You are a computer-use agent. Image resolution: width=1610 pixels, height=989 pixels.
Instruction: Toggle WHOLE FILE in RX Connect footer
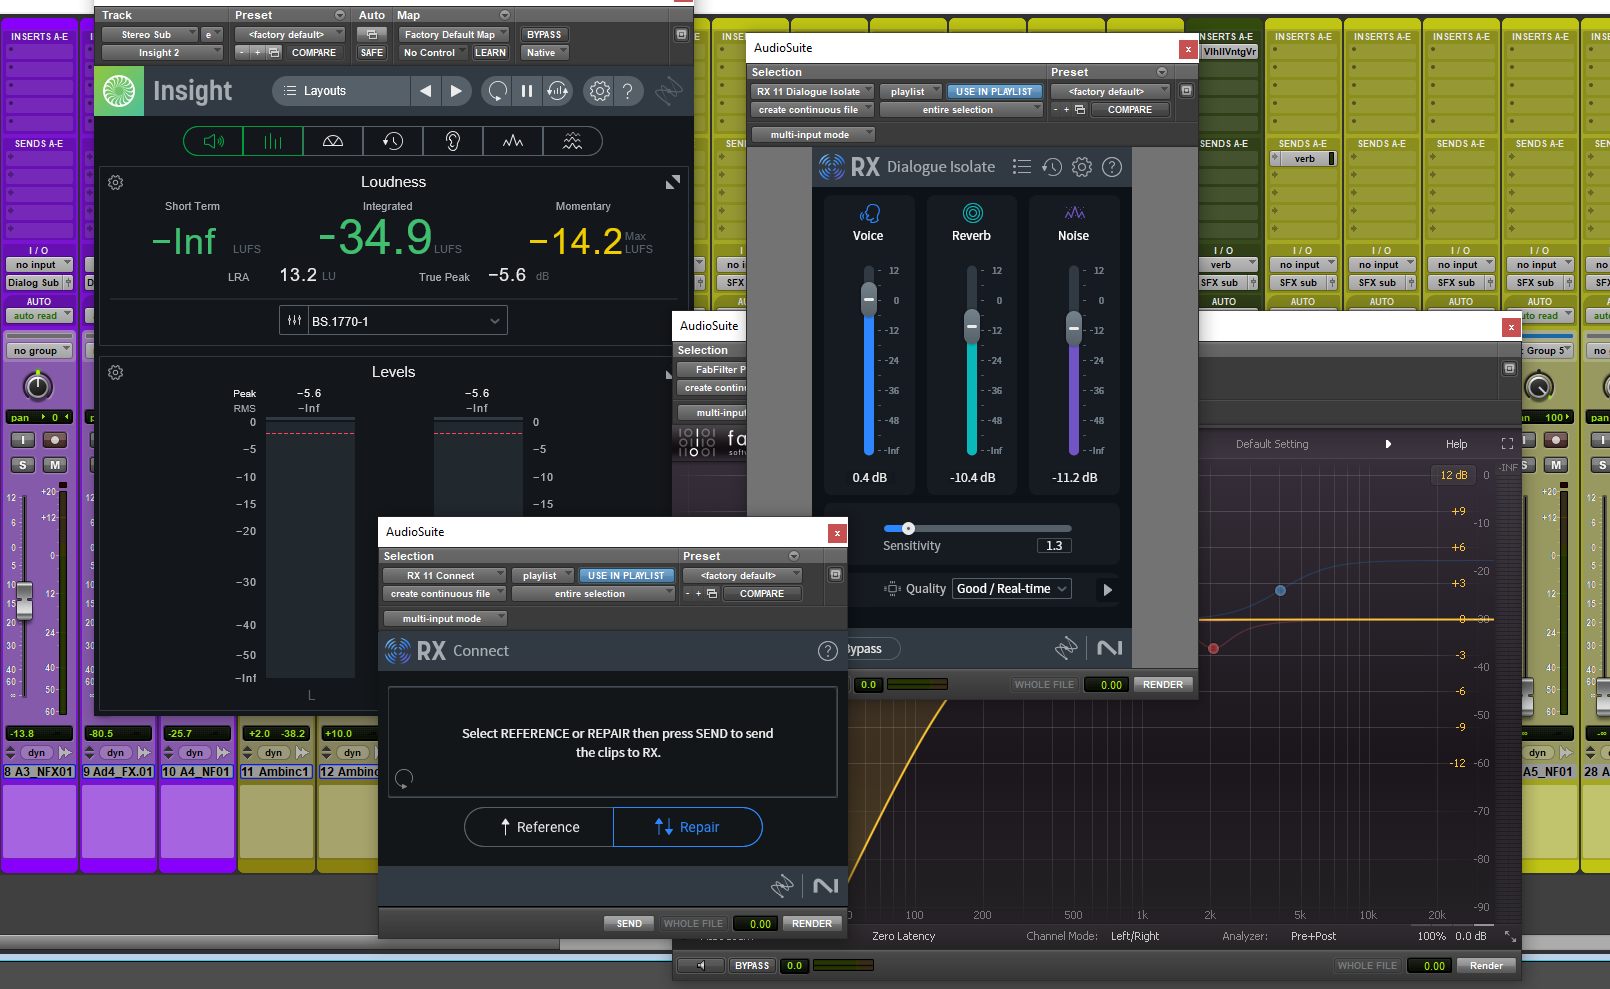pyautogui.click(x=693, y=924)
